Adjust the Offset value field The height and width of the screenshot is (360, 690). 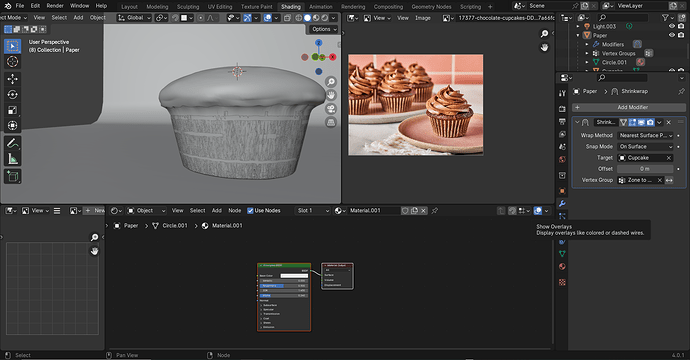(x=645, y=169)
